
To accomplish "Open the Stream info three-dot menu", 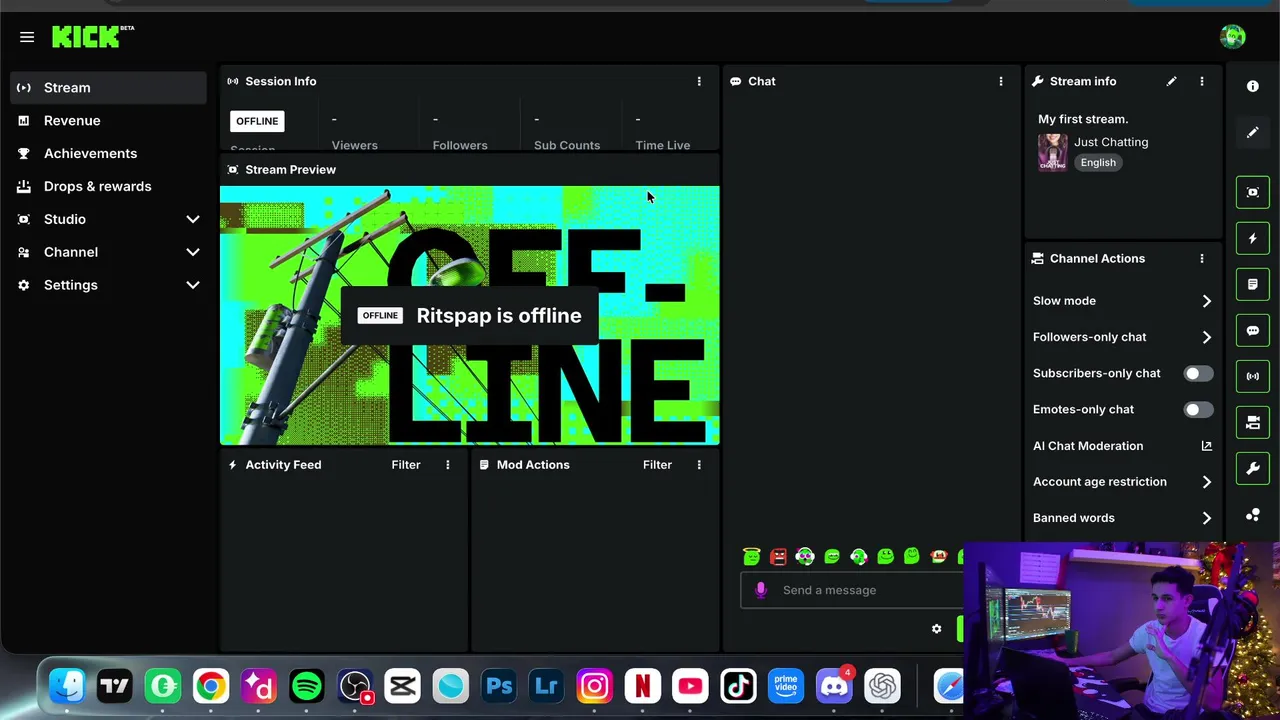I will (x=1202, y=81).
